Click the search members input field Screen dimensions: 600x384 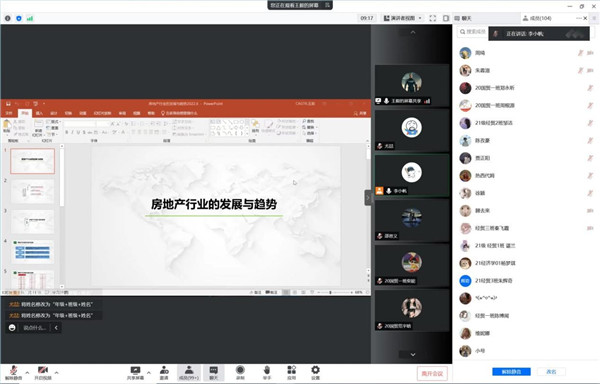point(473,32)
